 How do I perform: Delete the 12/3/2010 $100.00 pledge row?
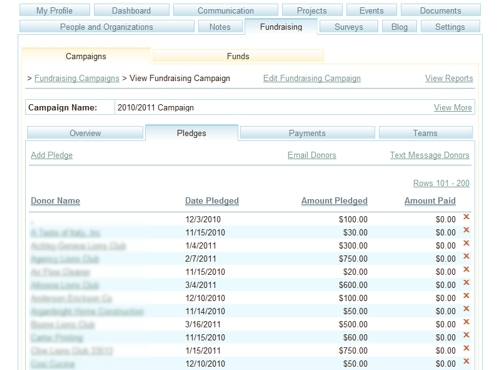pos(466,217)
